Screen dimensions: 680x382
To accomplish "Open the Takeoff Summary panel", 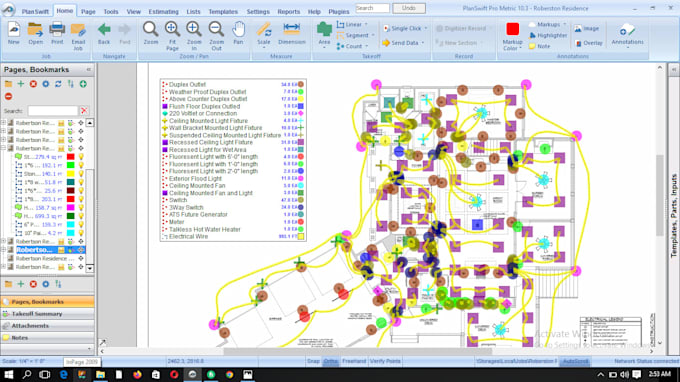I will tap(47, 313).
